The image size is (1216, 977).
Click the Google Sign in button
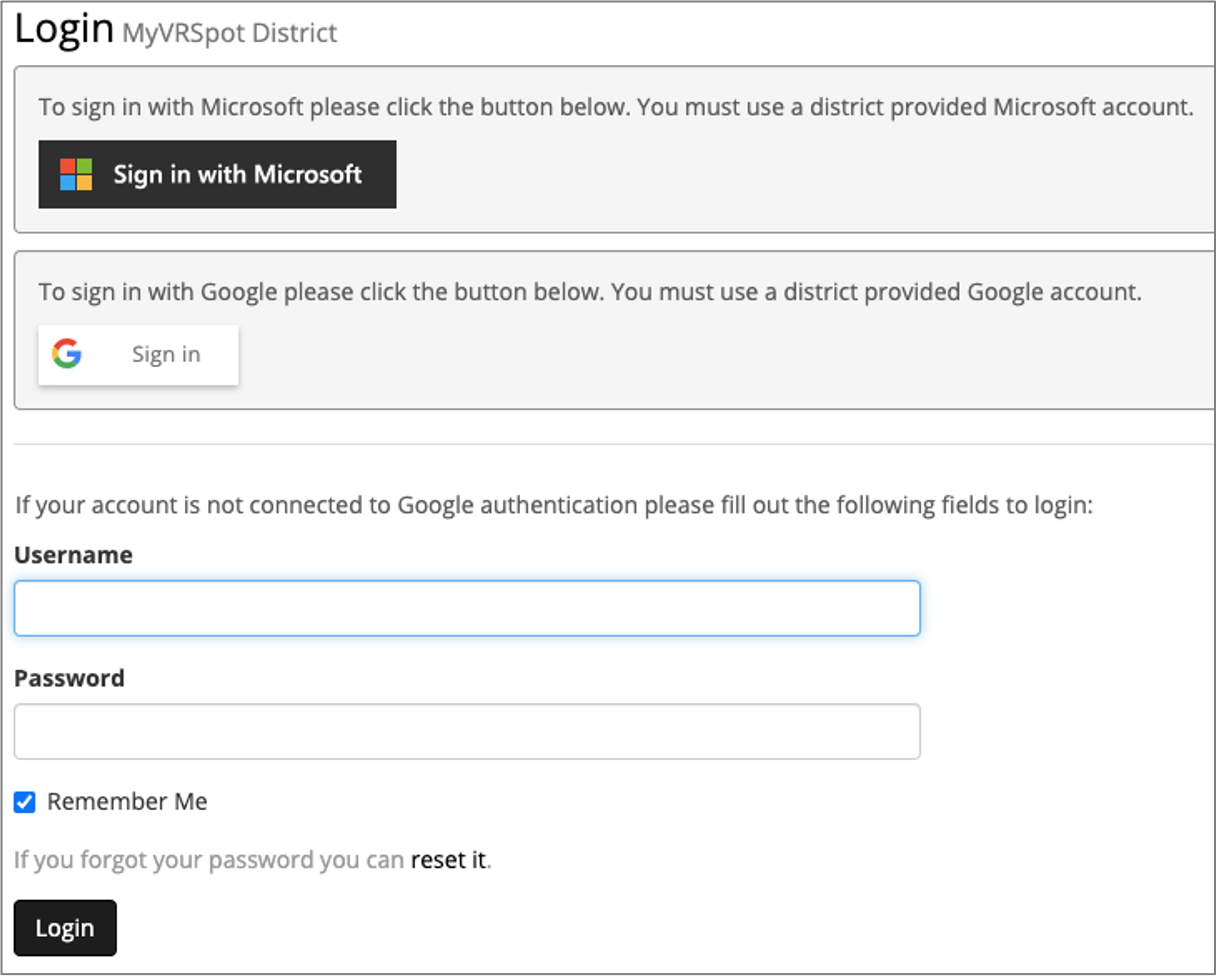138,354
